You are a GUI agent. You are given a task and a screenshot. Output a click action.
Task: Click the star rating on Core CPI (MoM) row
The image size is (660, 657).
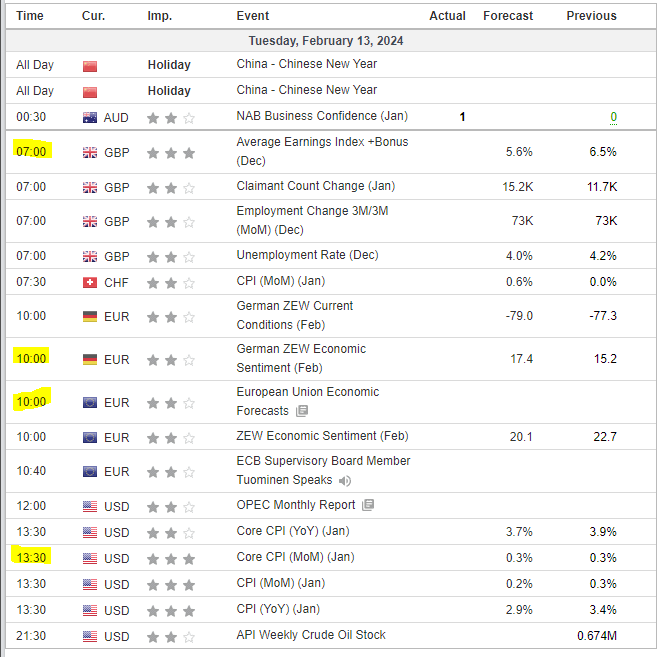click(170, 558)
